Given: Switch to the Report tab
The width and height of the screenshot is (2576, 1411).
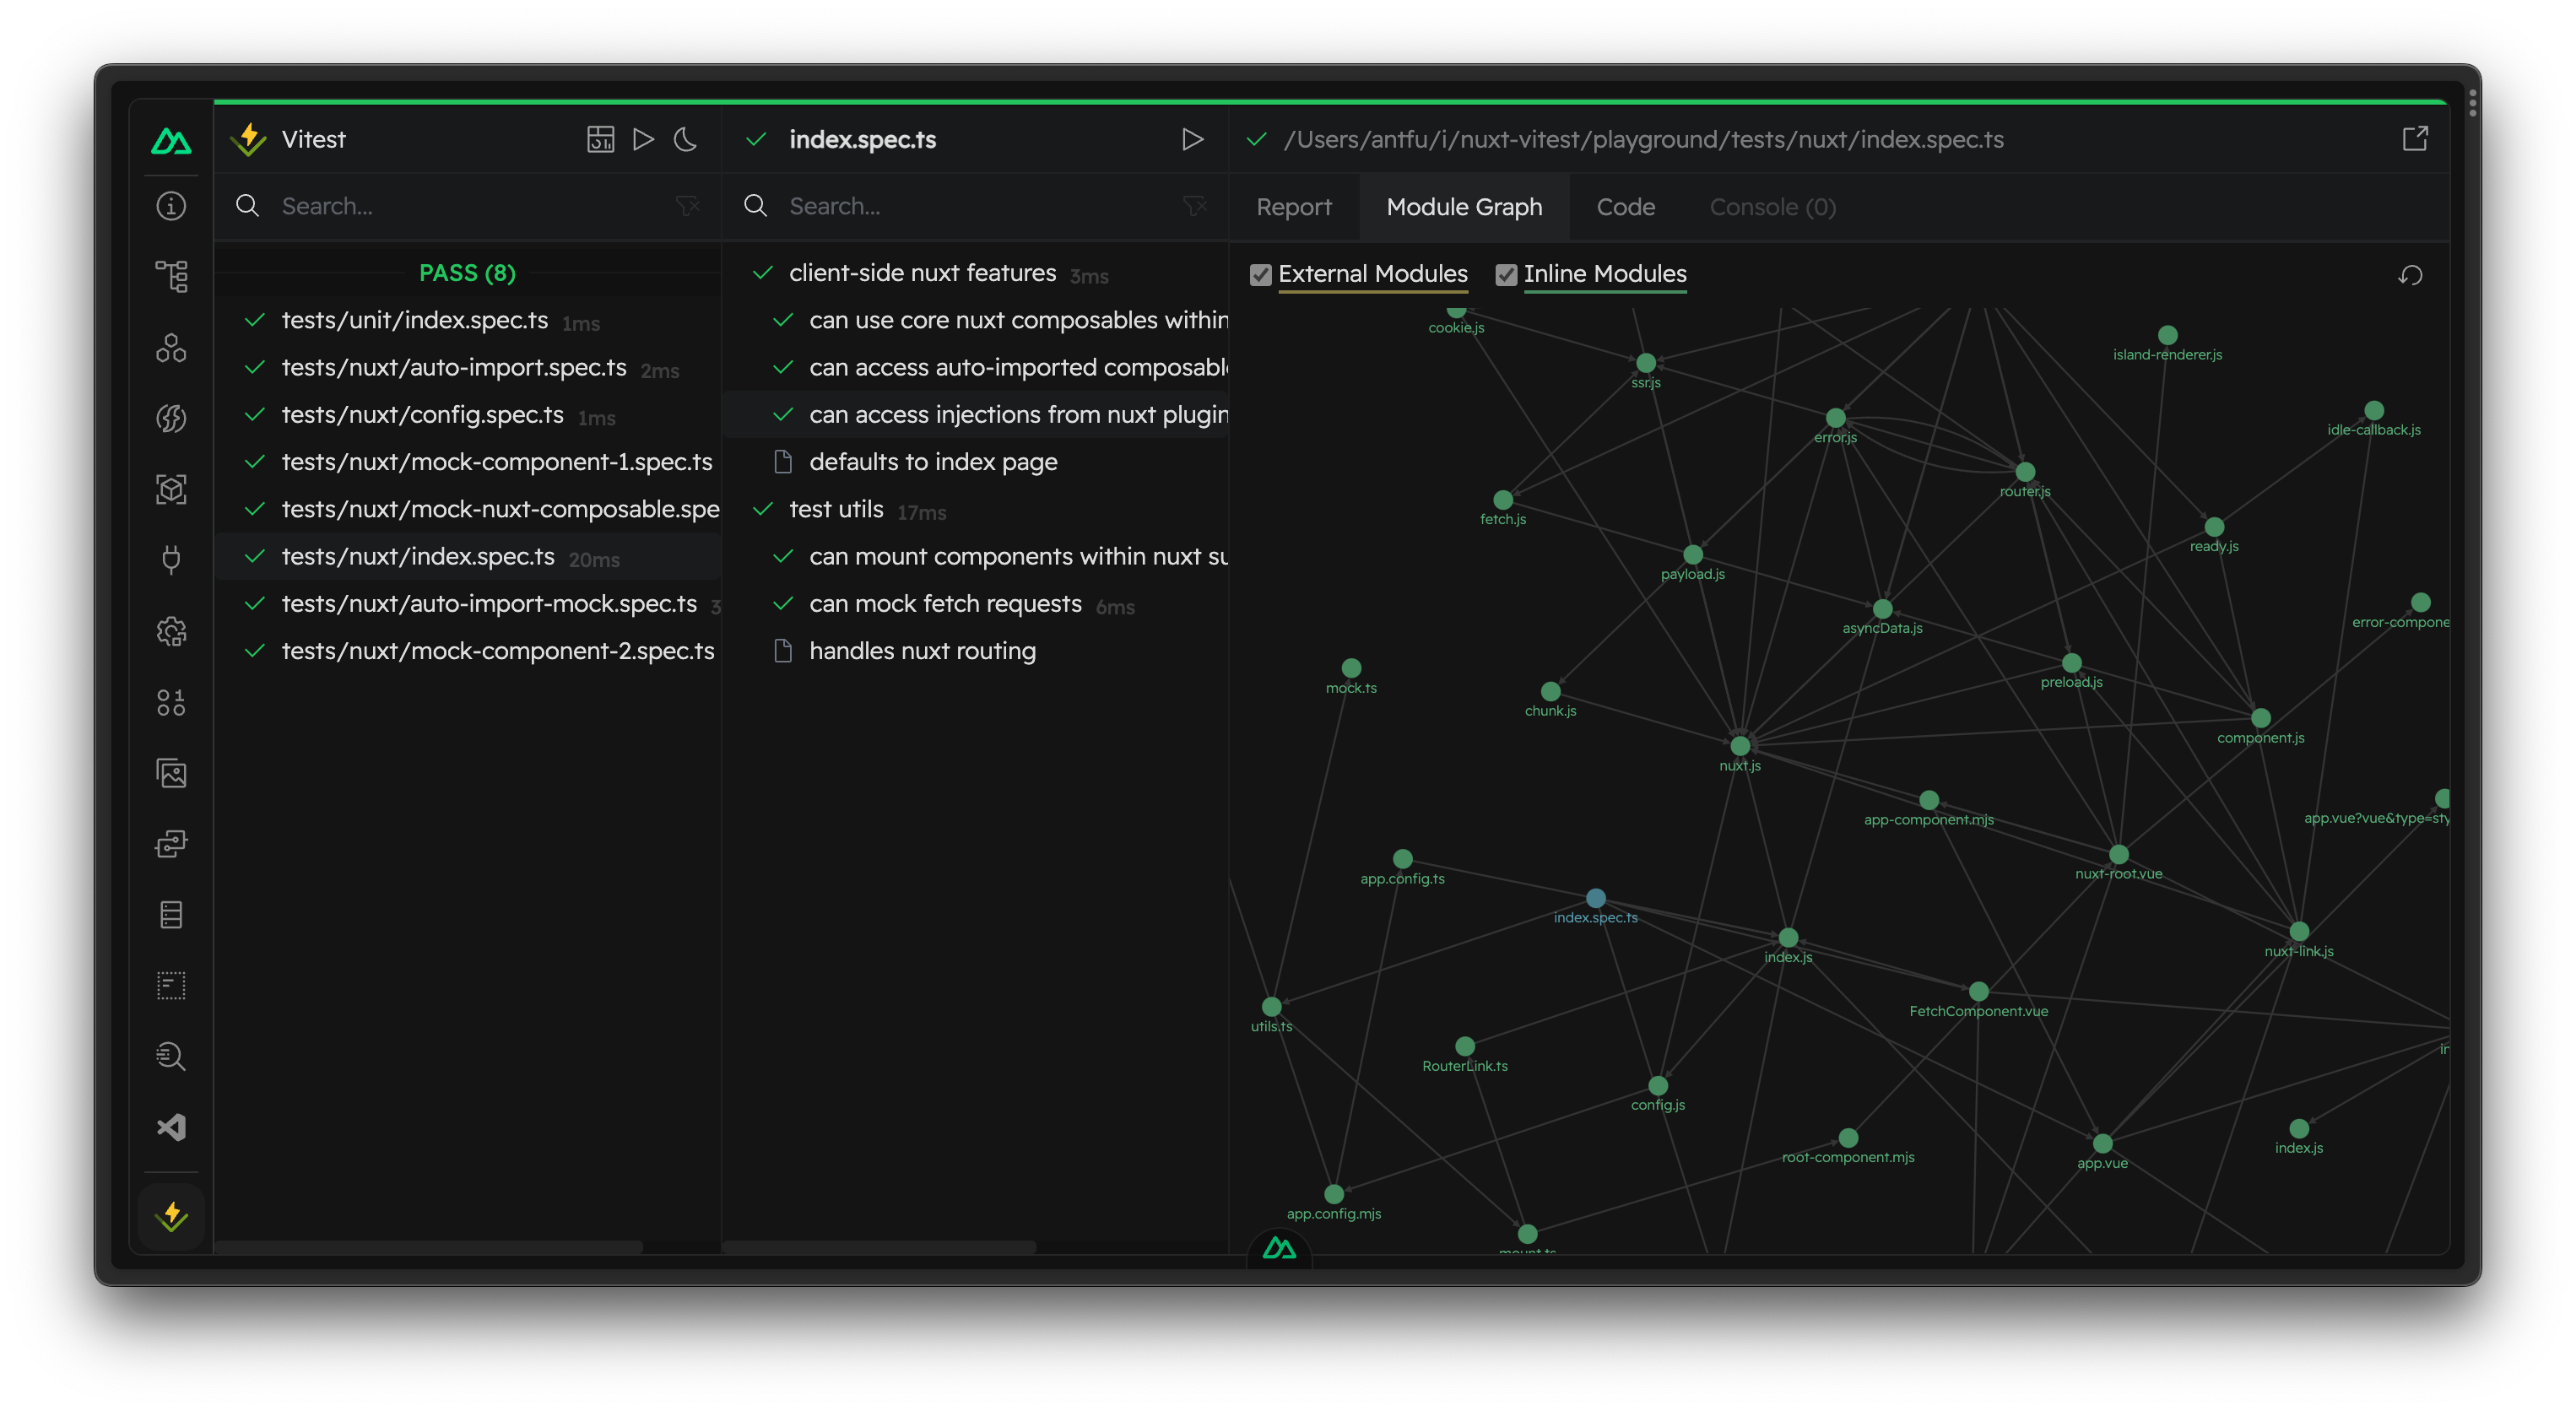Looking at the screenshot, I should (x=1293, y=207).
